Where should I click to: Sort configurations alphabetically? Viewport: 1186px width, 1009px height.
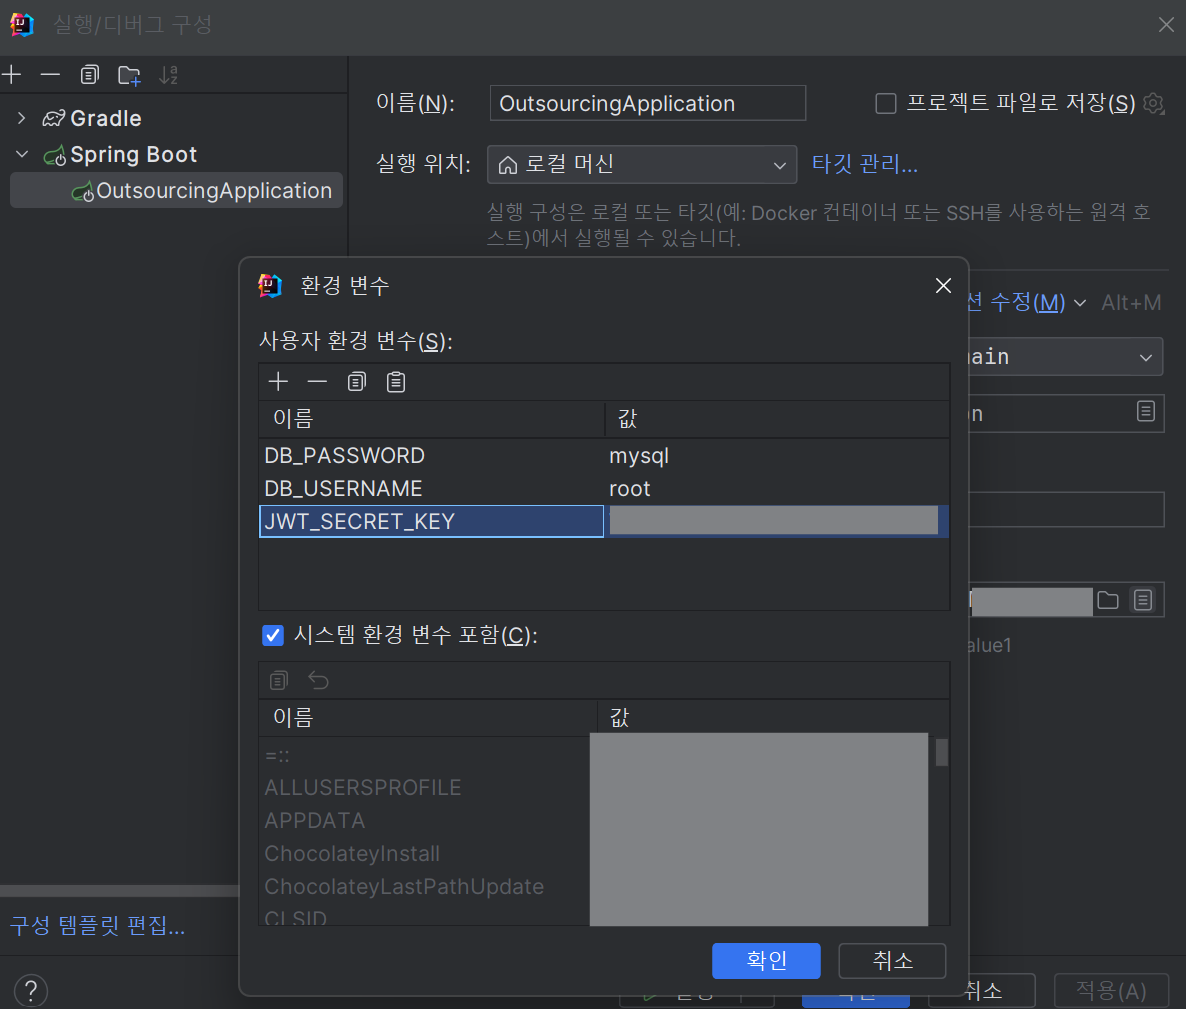[168, 74]
